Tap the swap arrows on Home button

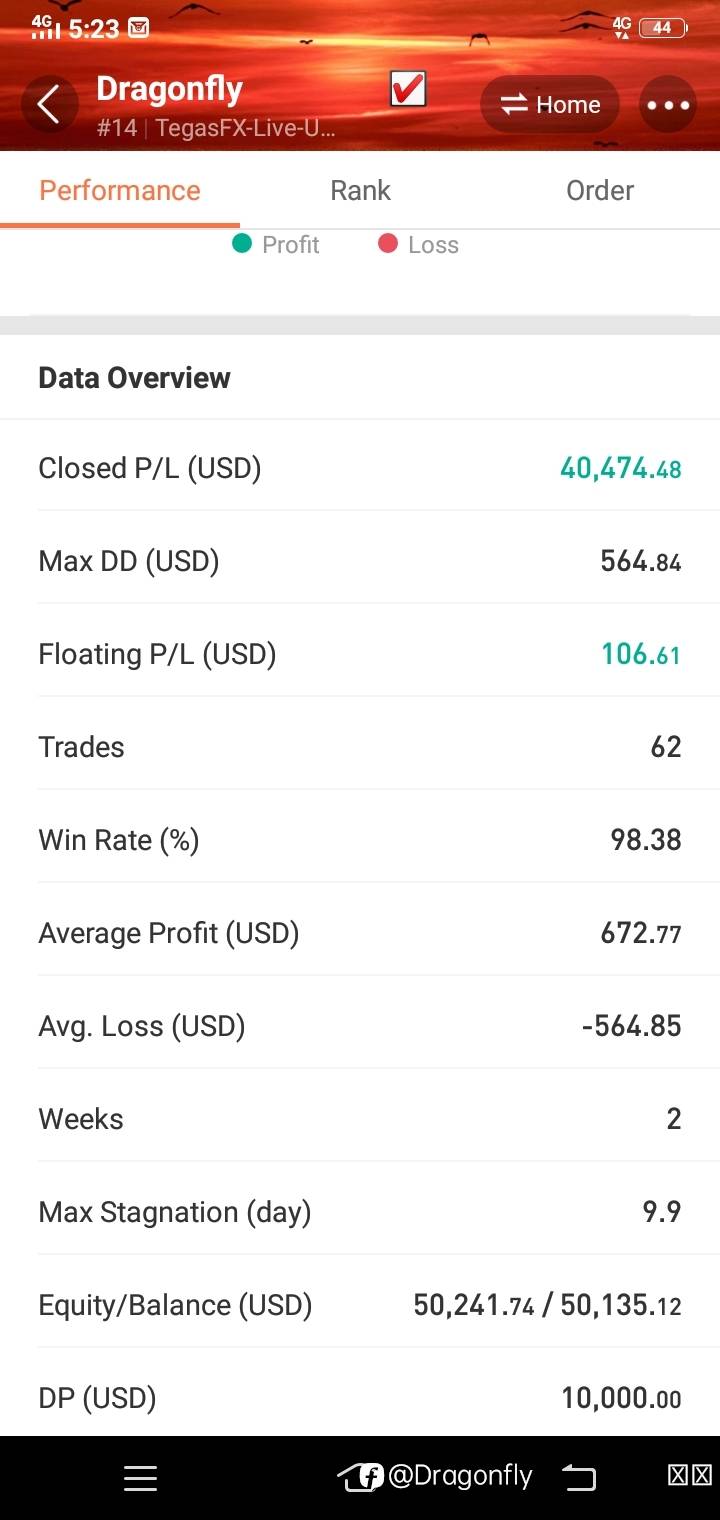(x=514, y=105)
